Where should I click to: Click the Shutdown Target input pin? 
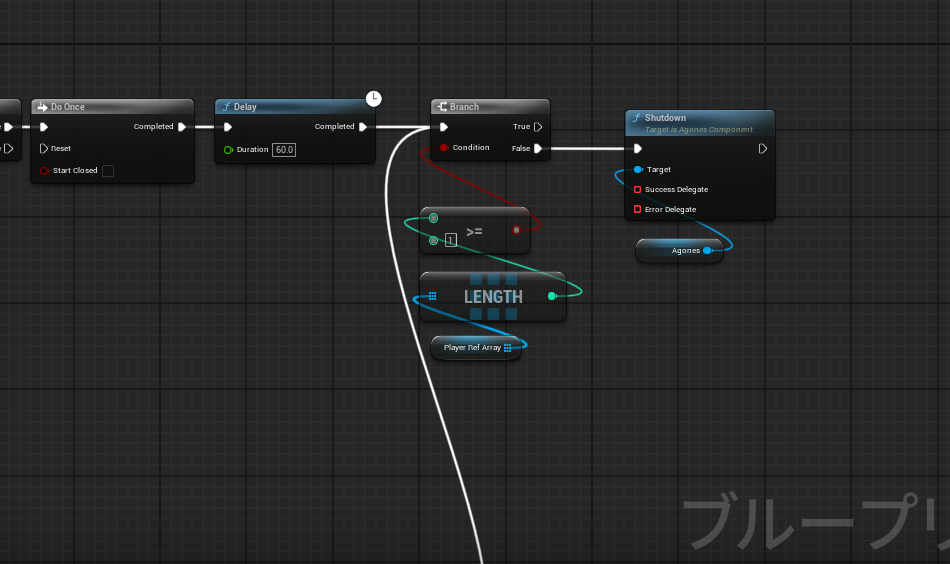pos(638,169)
